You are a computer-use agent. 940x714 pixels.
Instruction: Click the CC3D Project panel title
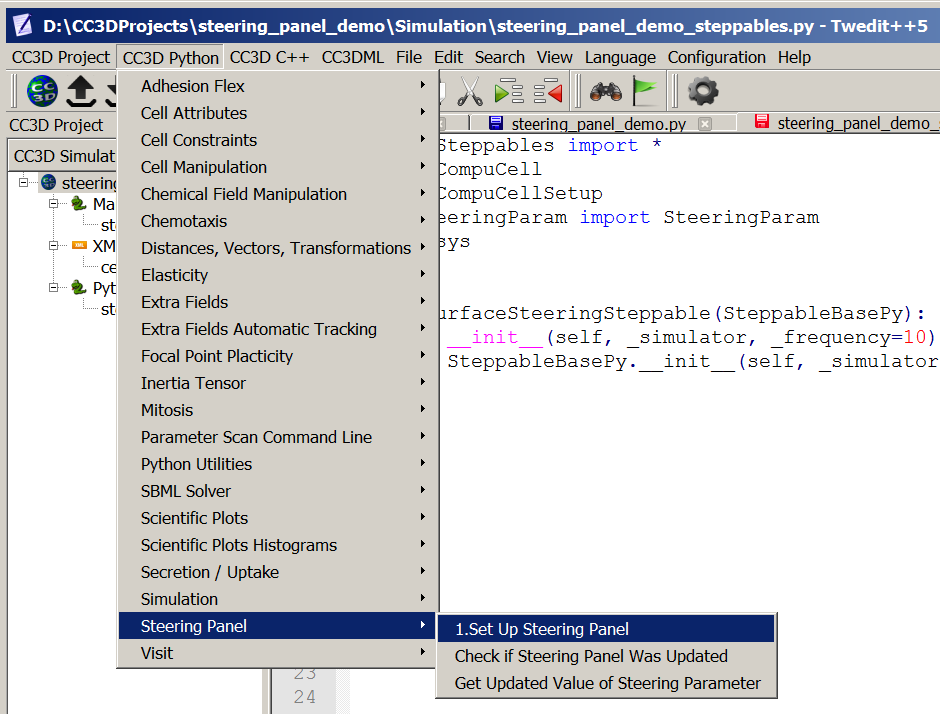56,125
